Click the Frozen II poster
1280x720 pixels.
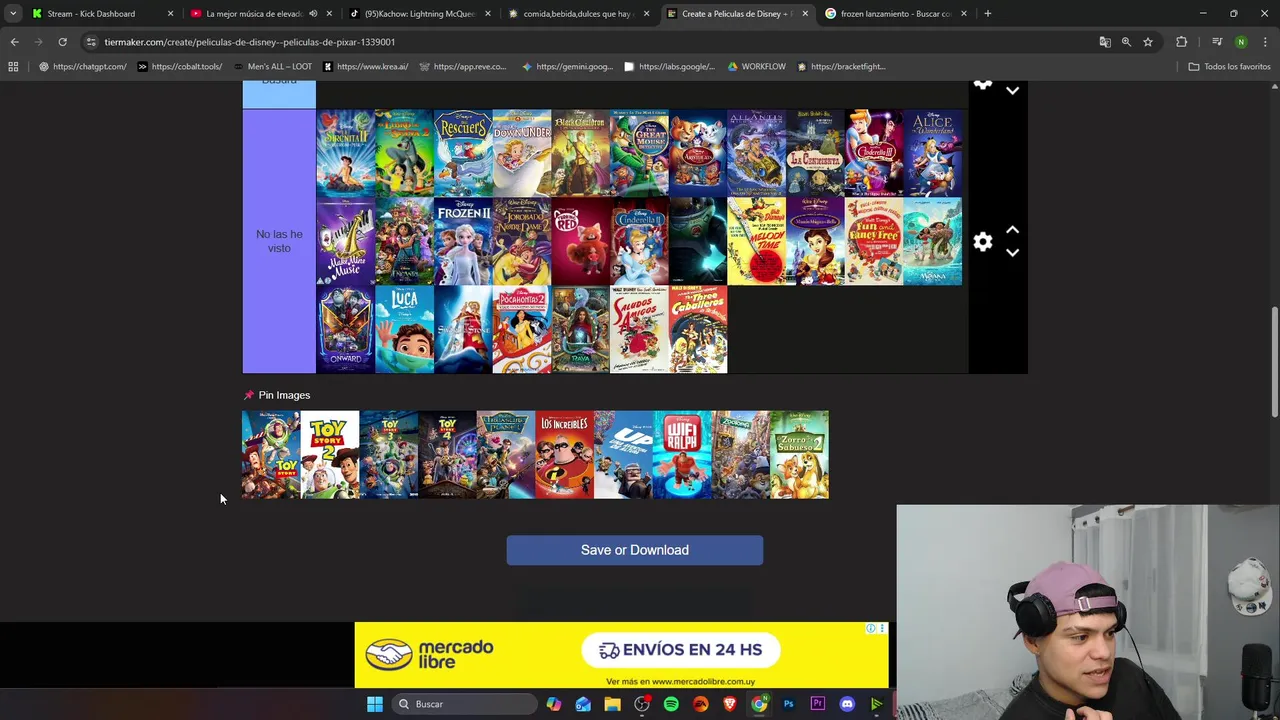[x=463, y=242]
